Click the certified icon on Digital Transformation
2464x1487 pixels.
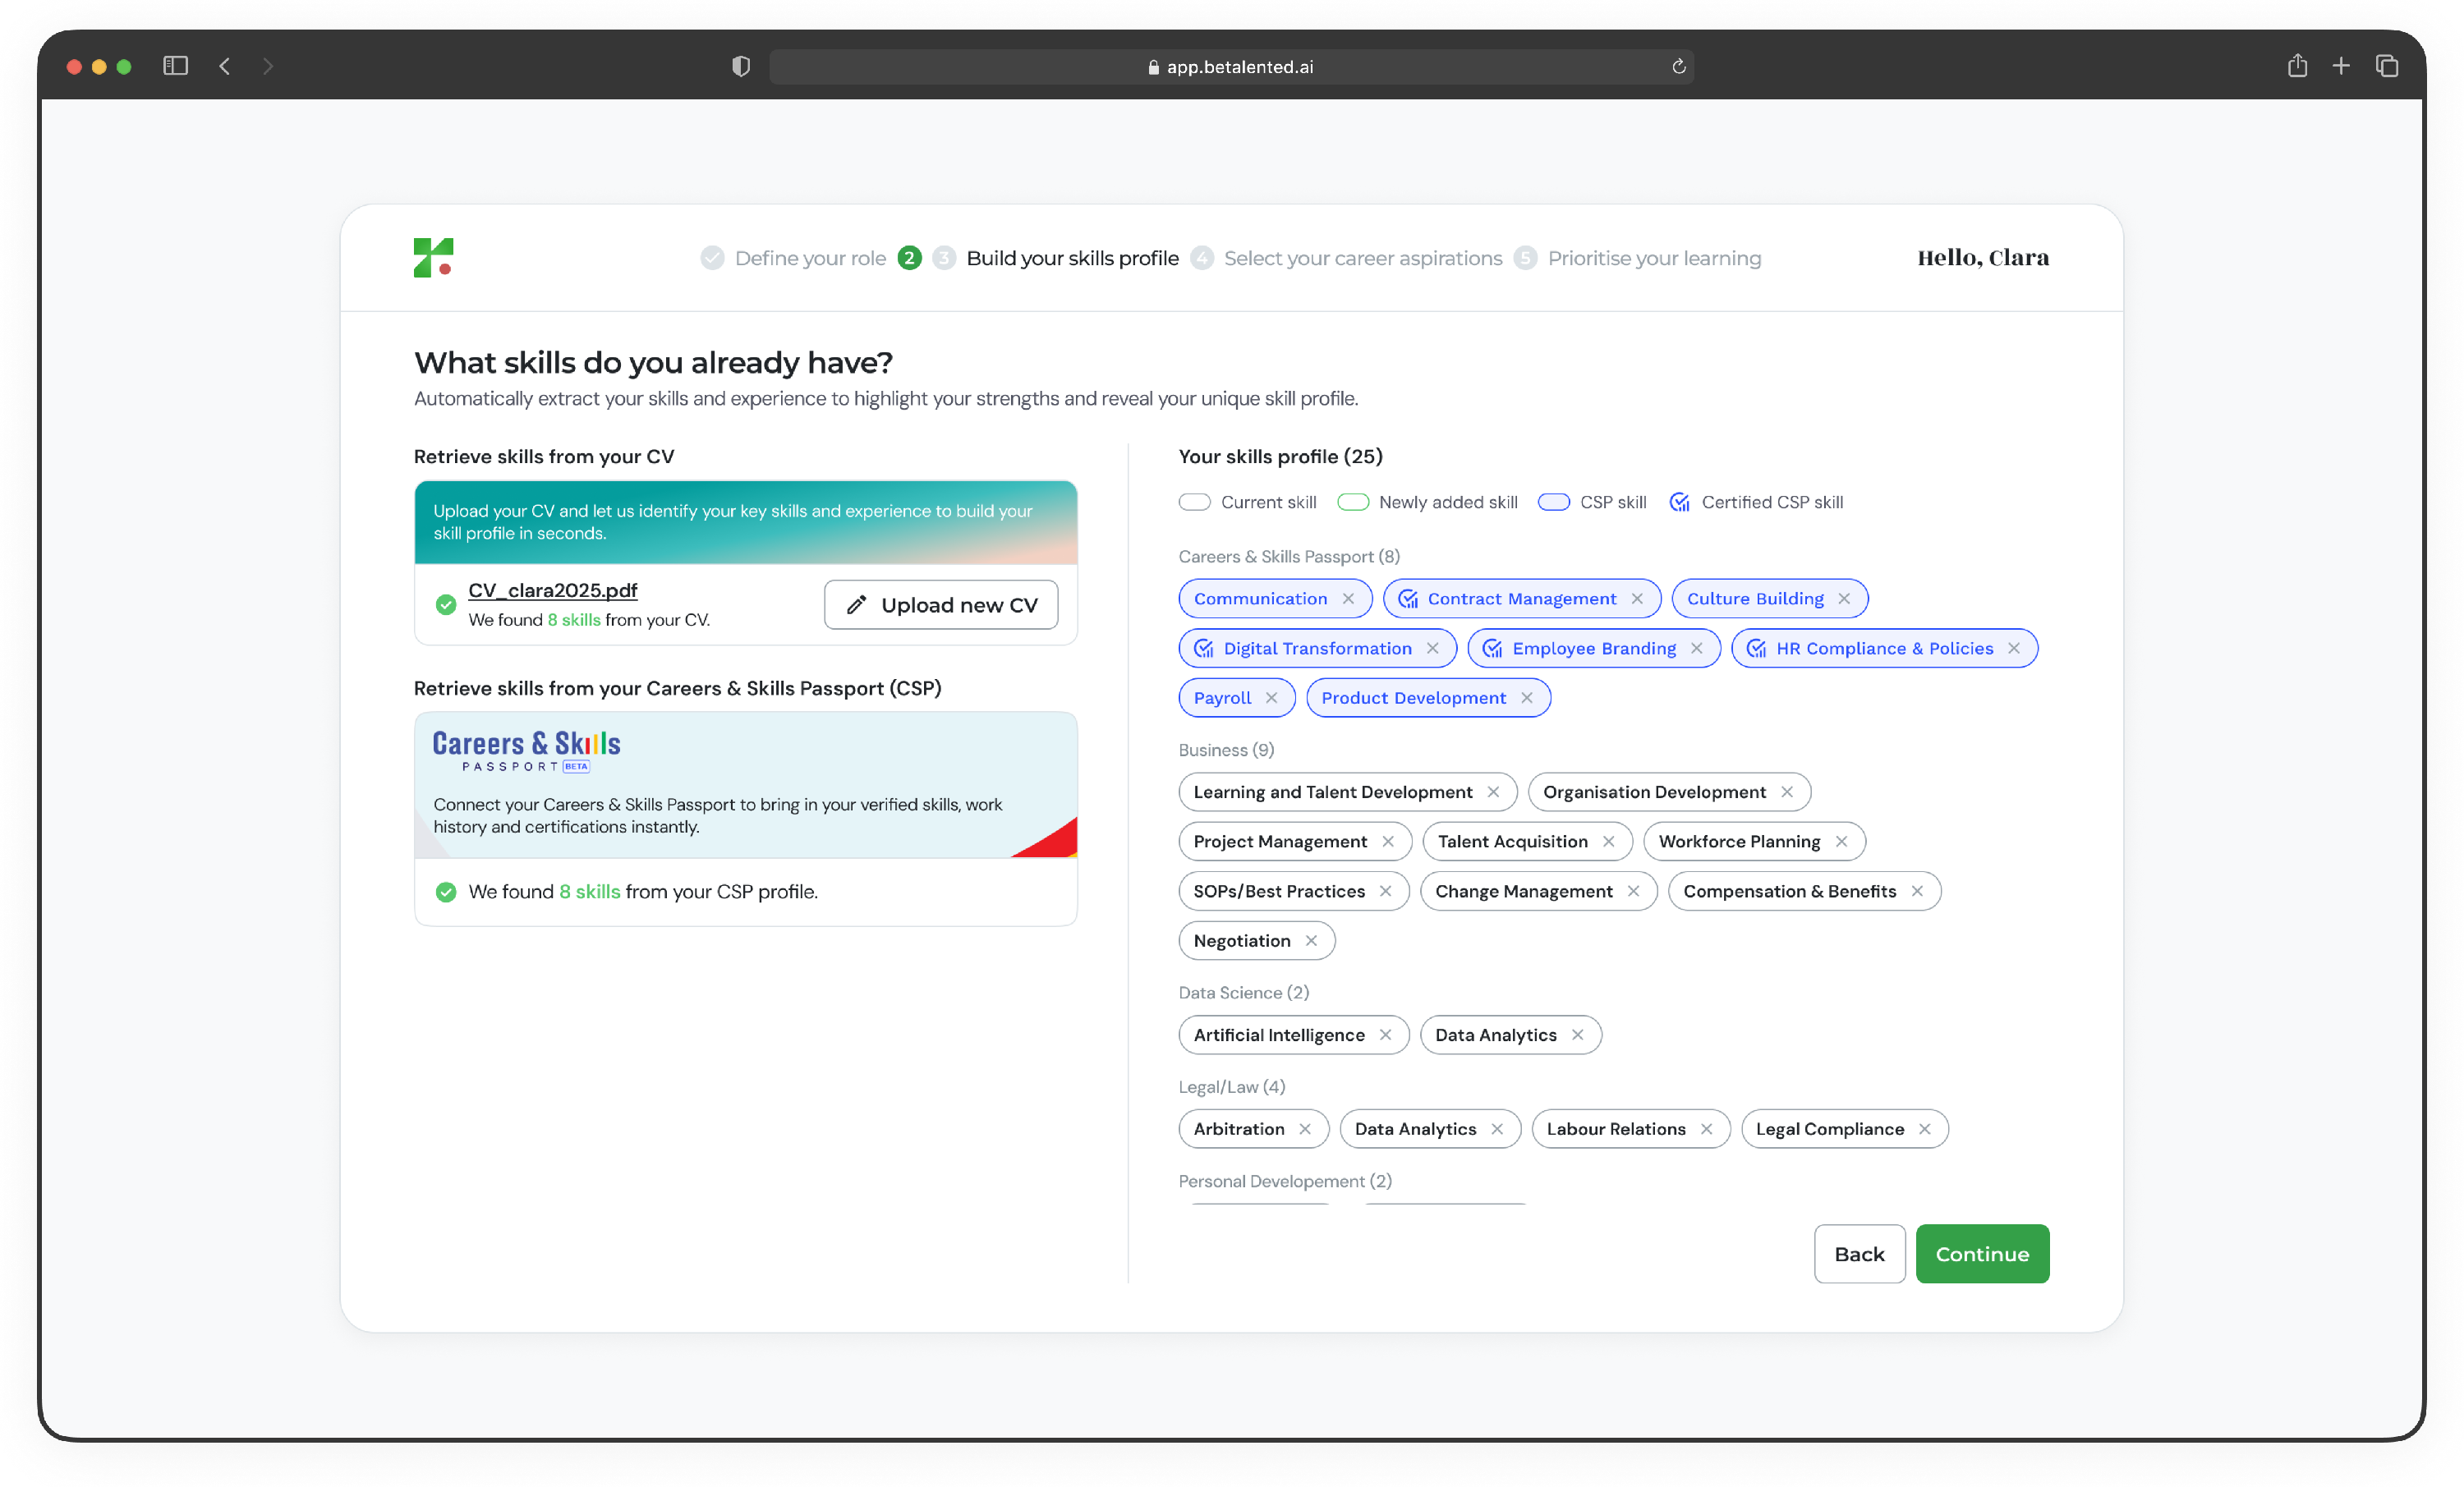[x=1204, y=648]
